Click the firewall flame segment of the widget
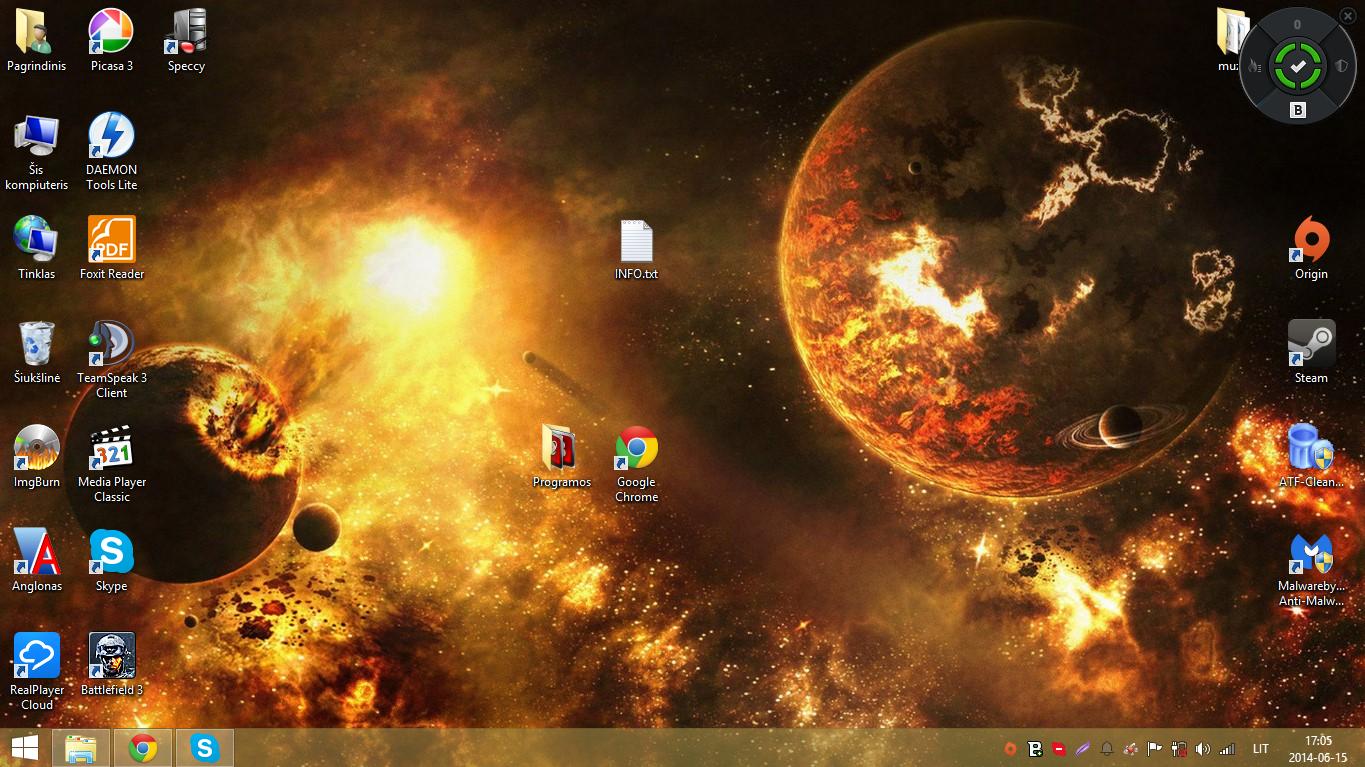 (x=1255, y=66)
